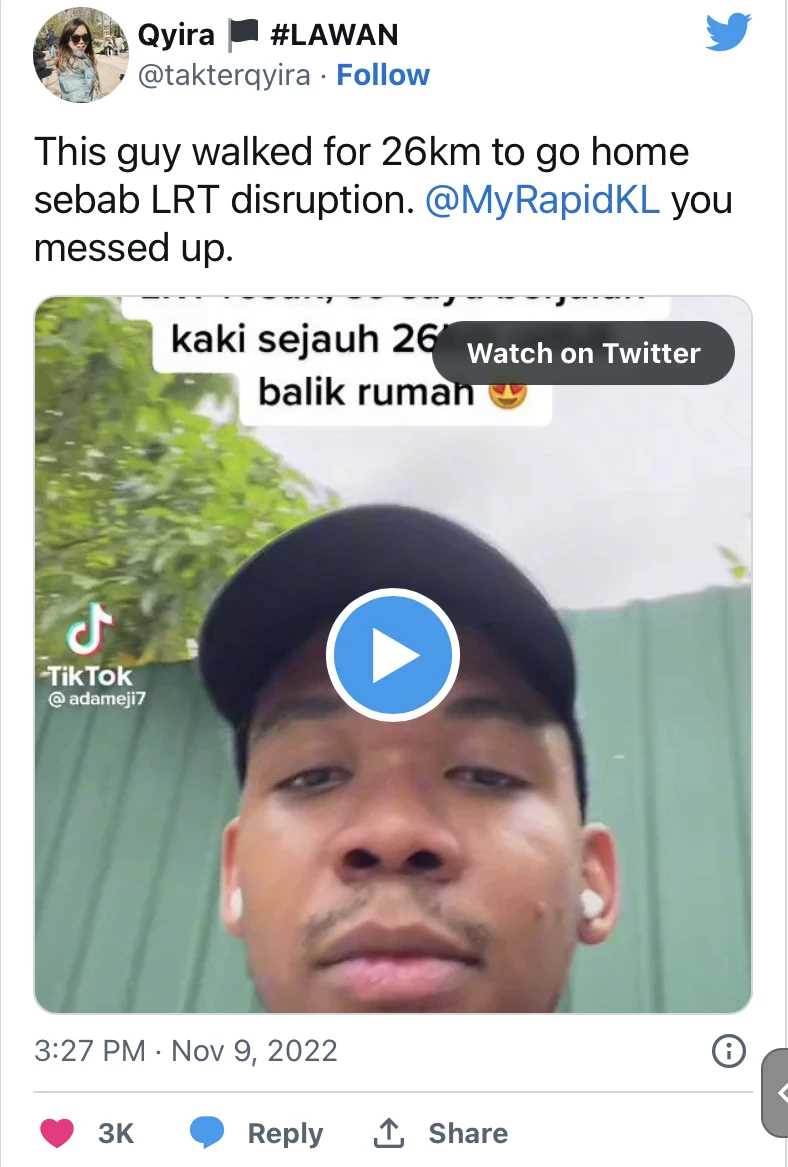
Task: Open the tweet timestamp 3:27 PM Nov 9, 2022
Action: click(186, 1051)
